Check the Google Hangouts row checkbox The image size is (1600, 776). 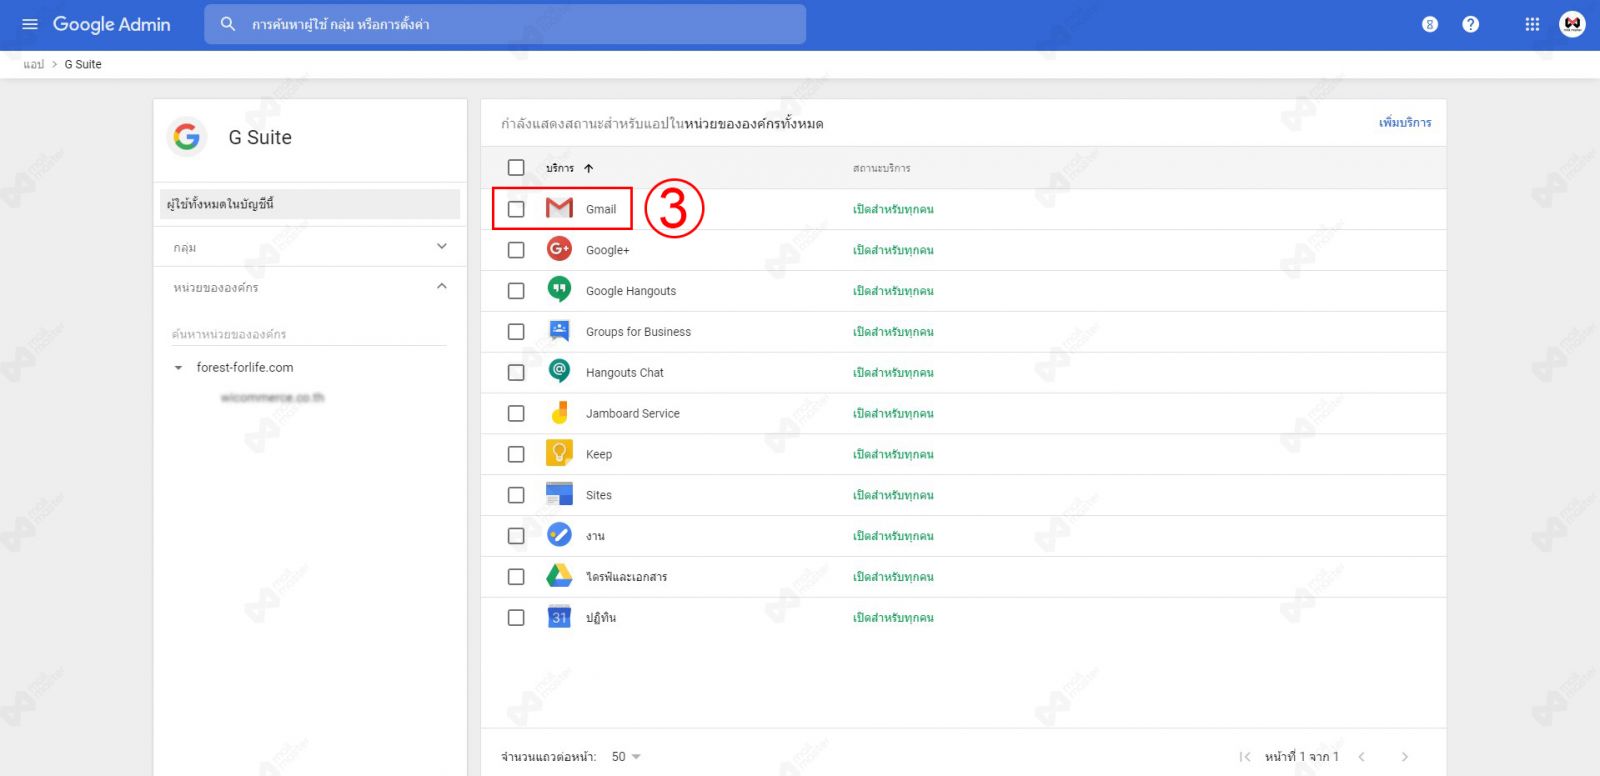[516, 291]
